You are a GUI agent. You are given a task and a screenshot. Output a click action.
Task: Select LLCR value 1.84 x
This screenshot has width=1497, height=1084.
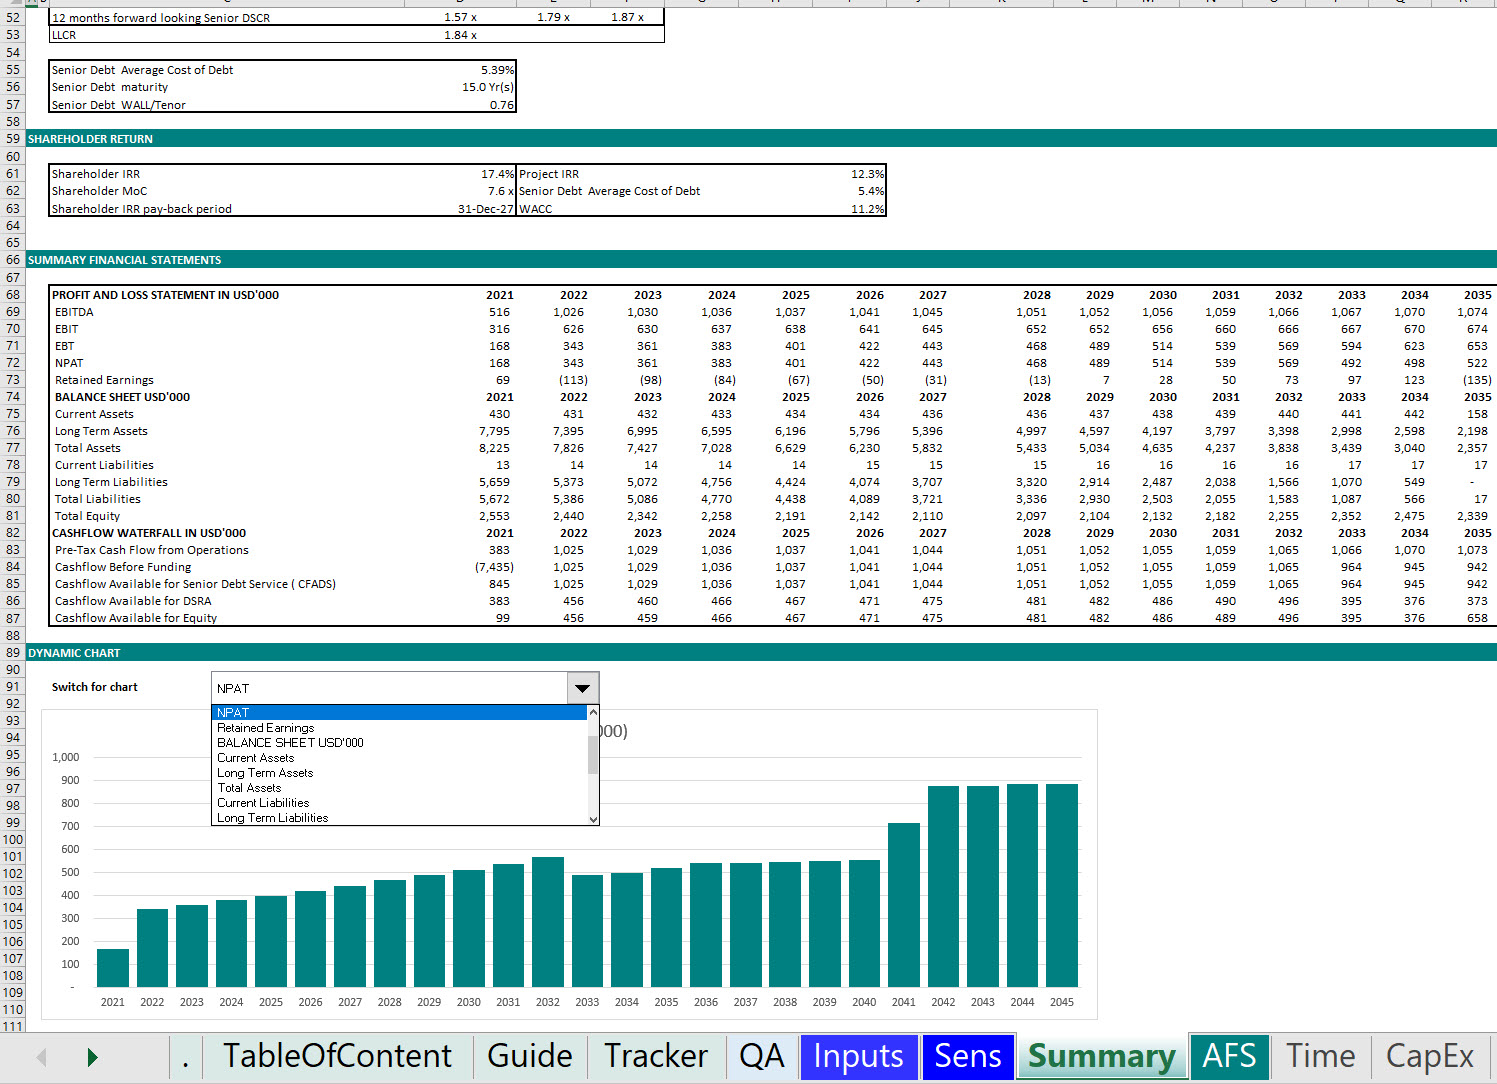point(460,35)
